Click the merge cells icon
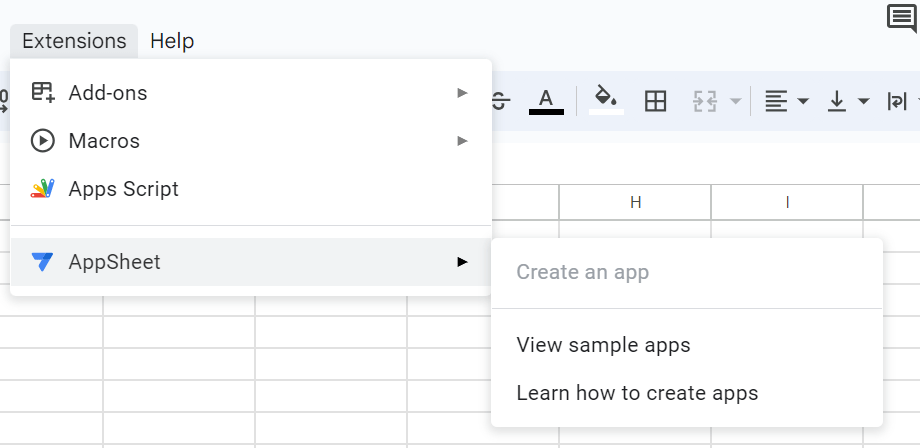The width and height of the screenshot is (920, 448). (705, 101)
